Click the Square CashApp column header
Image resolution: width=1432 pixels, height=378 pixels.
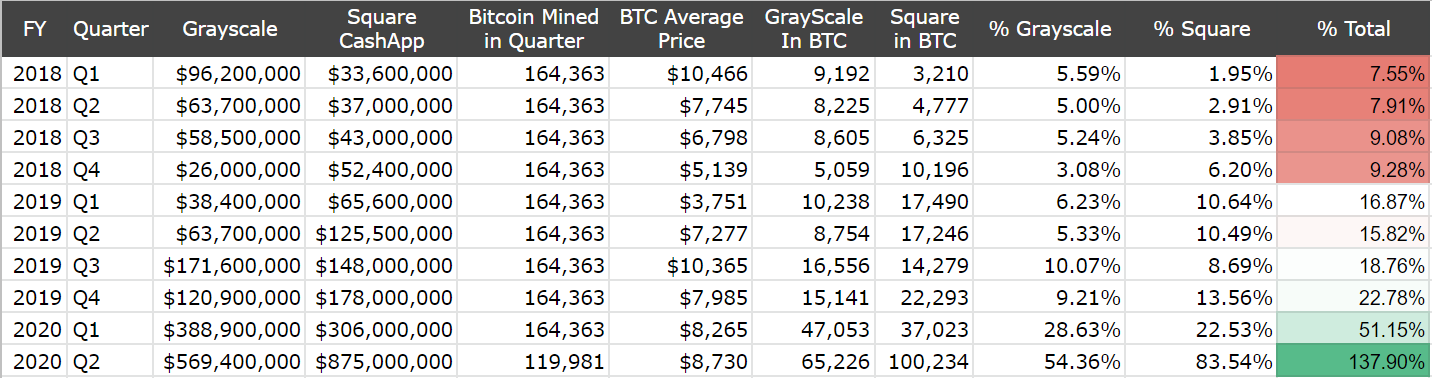tap(380, 29)
